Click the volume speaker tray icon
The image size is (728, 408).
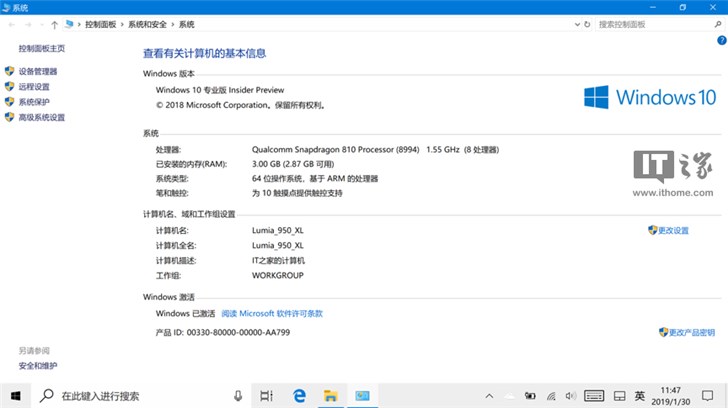(571, 396)
